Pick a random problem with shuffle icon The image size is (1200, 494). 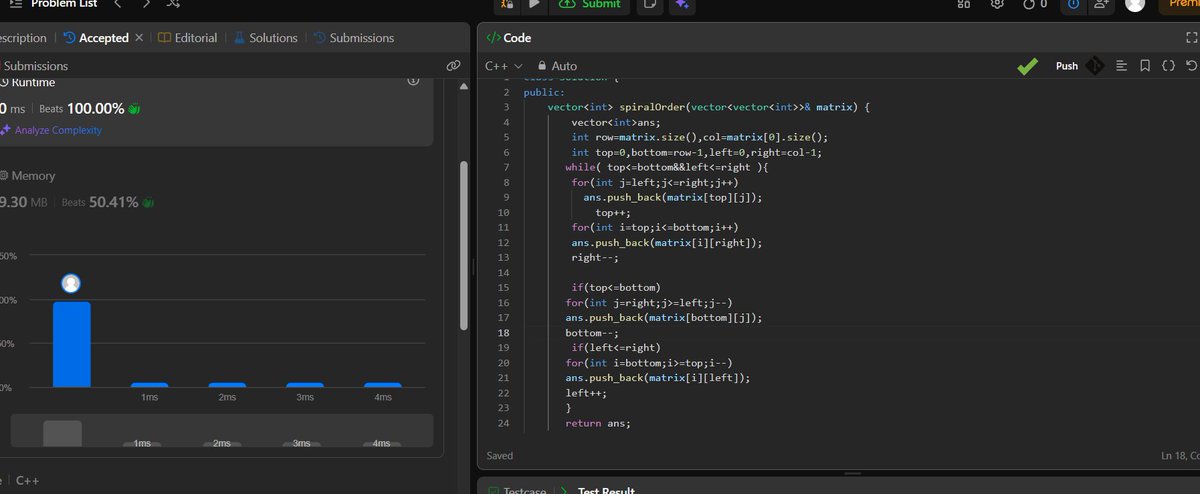tap(173, 4)
